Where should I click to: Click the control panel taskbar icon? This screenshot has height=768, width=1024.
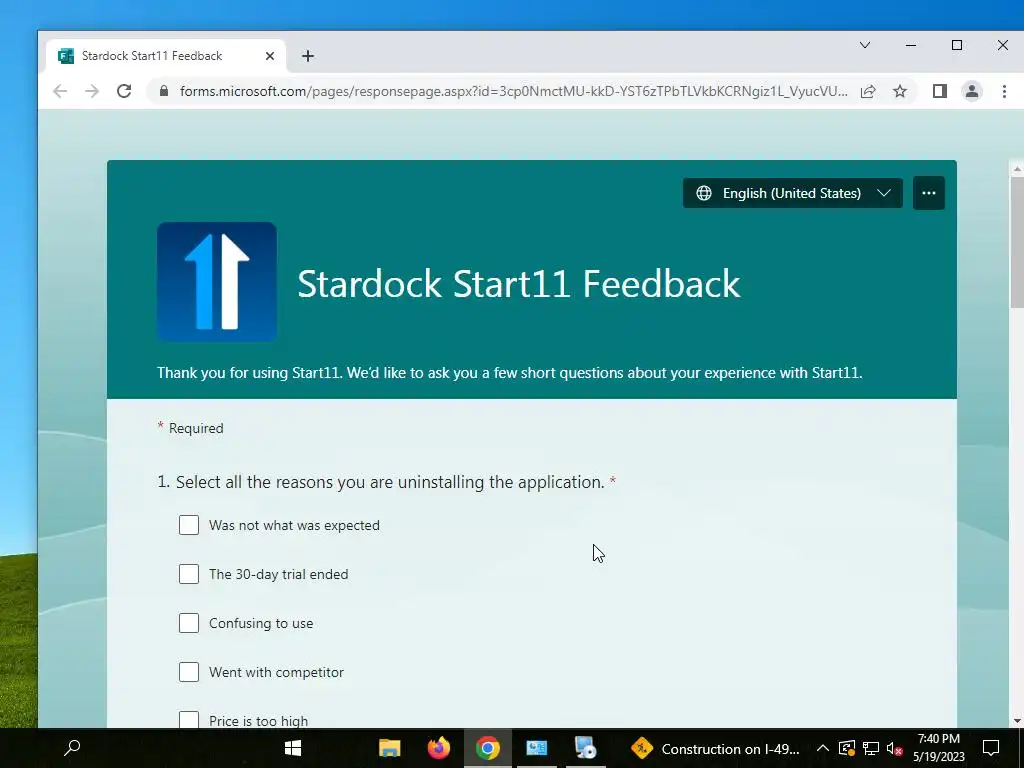click(537, 748)
